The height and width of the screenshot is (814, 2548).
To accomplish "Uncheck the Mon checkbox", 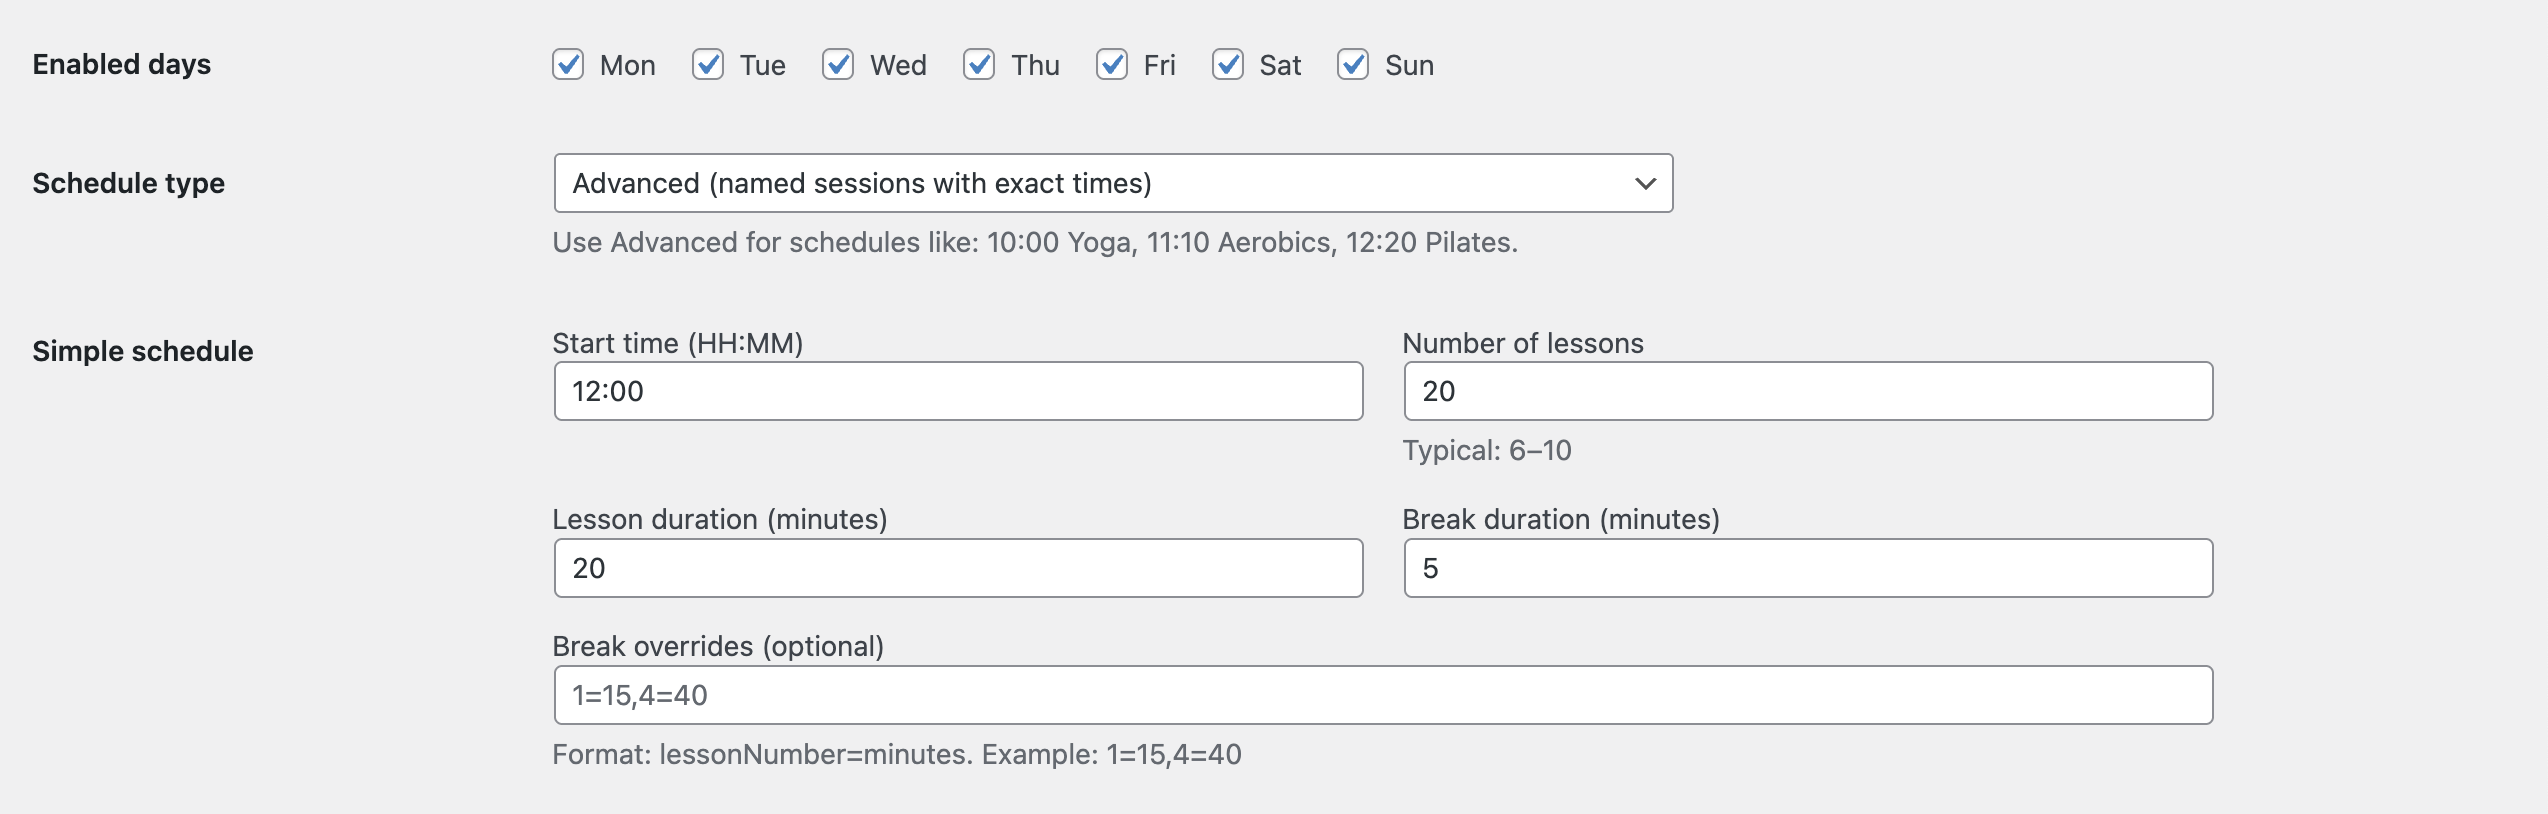I will [x=568, y=65].
